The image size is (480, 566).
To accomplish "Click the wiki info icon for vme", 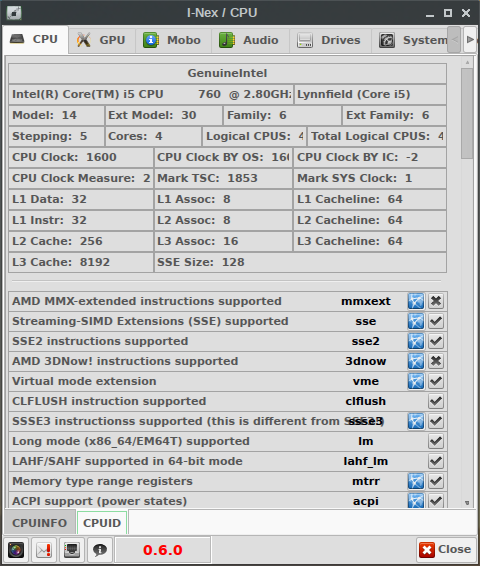I will tap(416, 381).
